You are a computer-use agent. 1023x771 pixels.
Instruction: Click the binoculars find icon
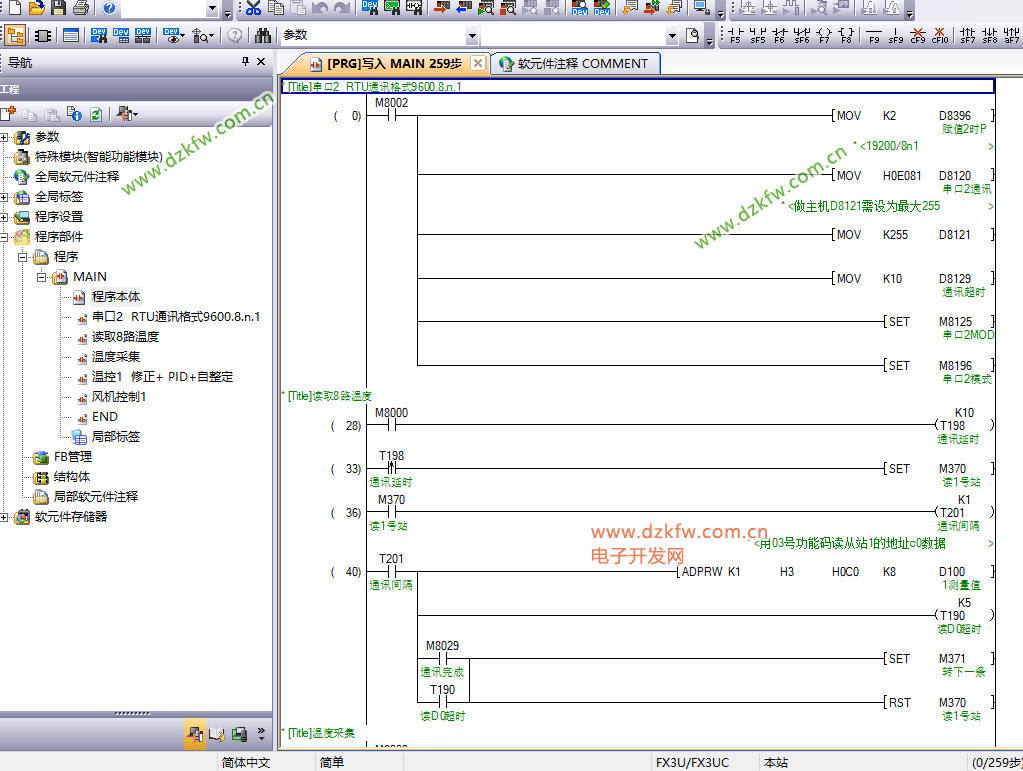click(262, 35)
